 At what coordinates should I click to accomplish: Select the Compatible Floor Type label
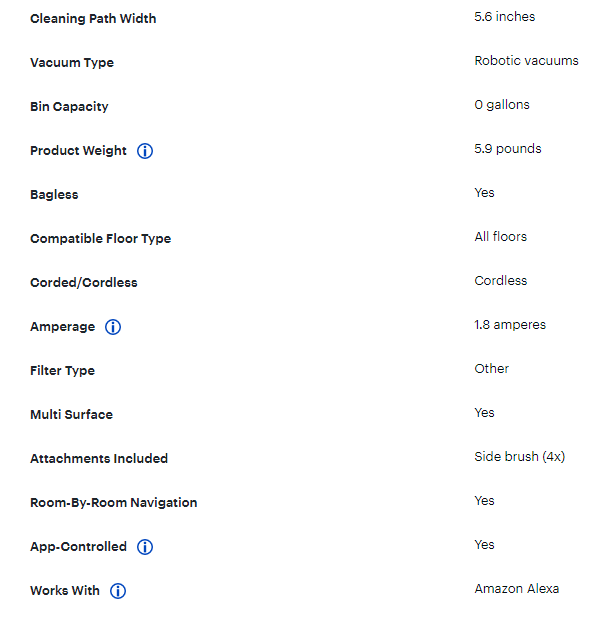pos(100,239)
